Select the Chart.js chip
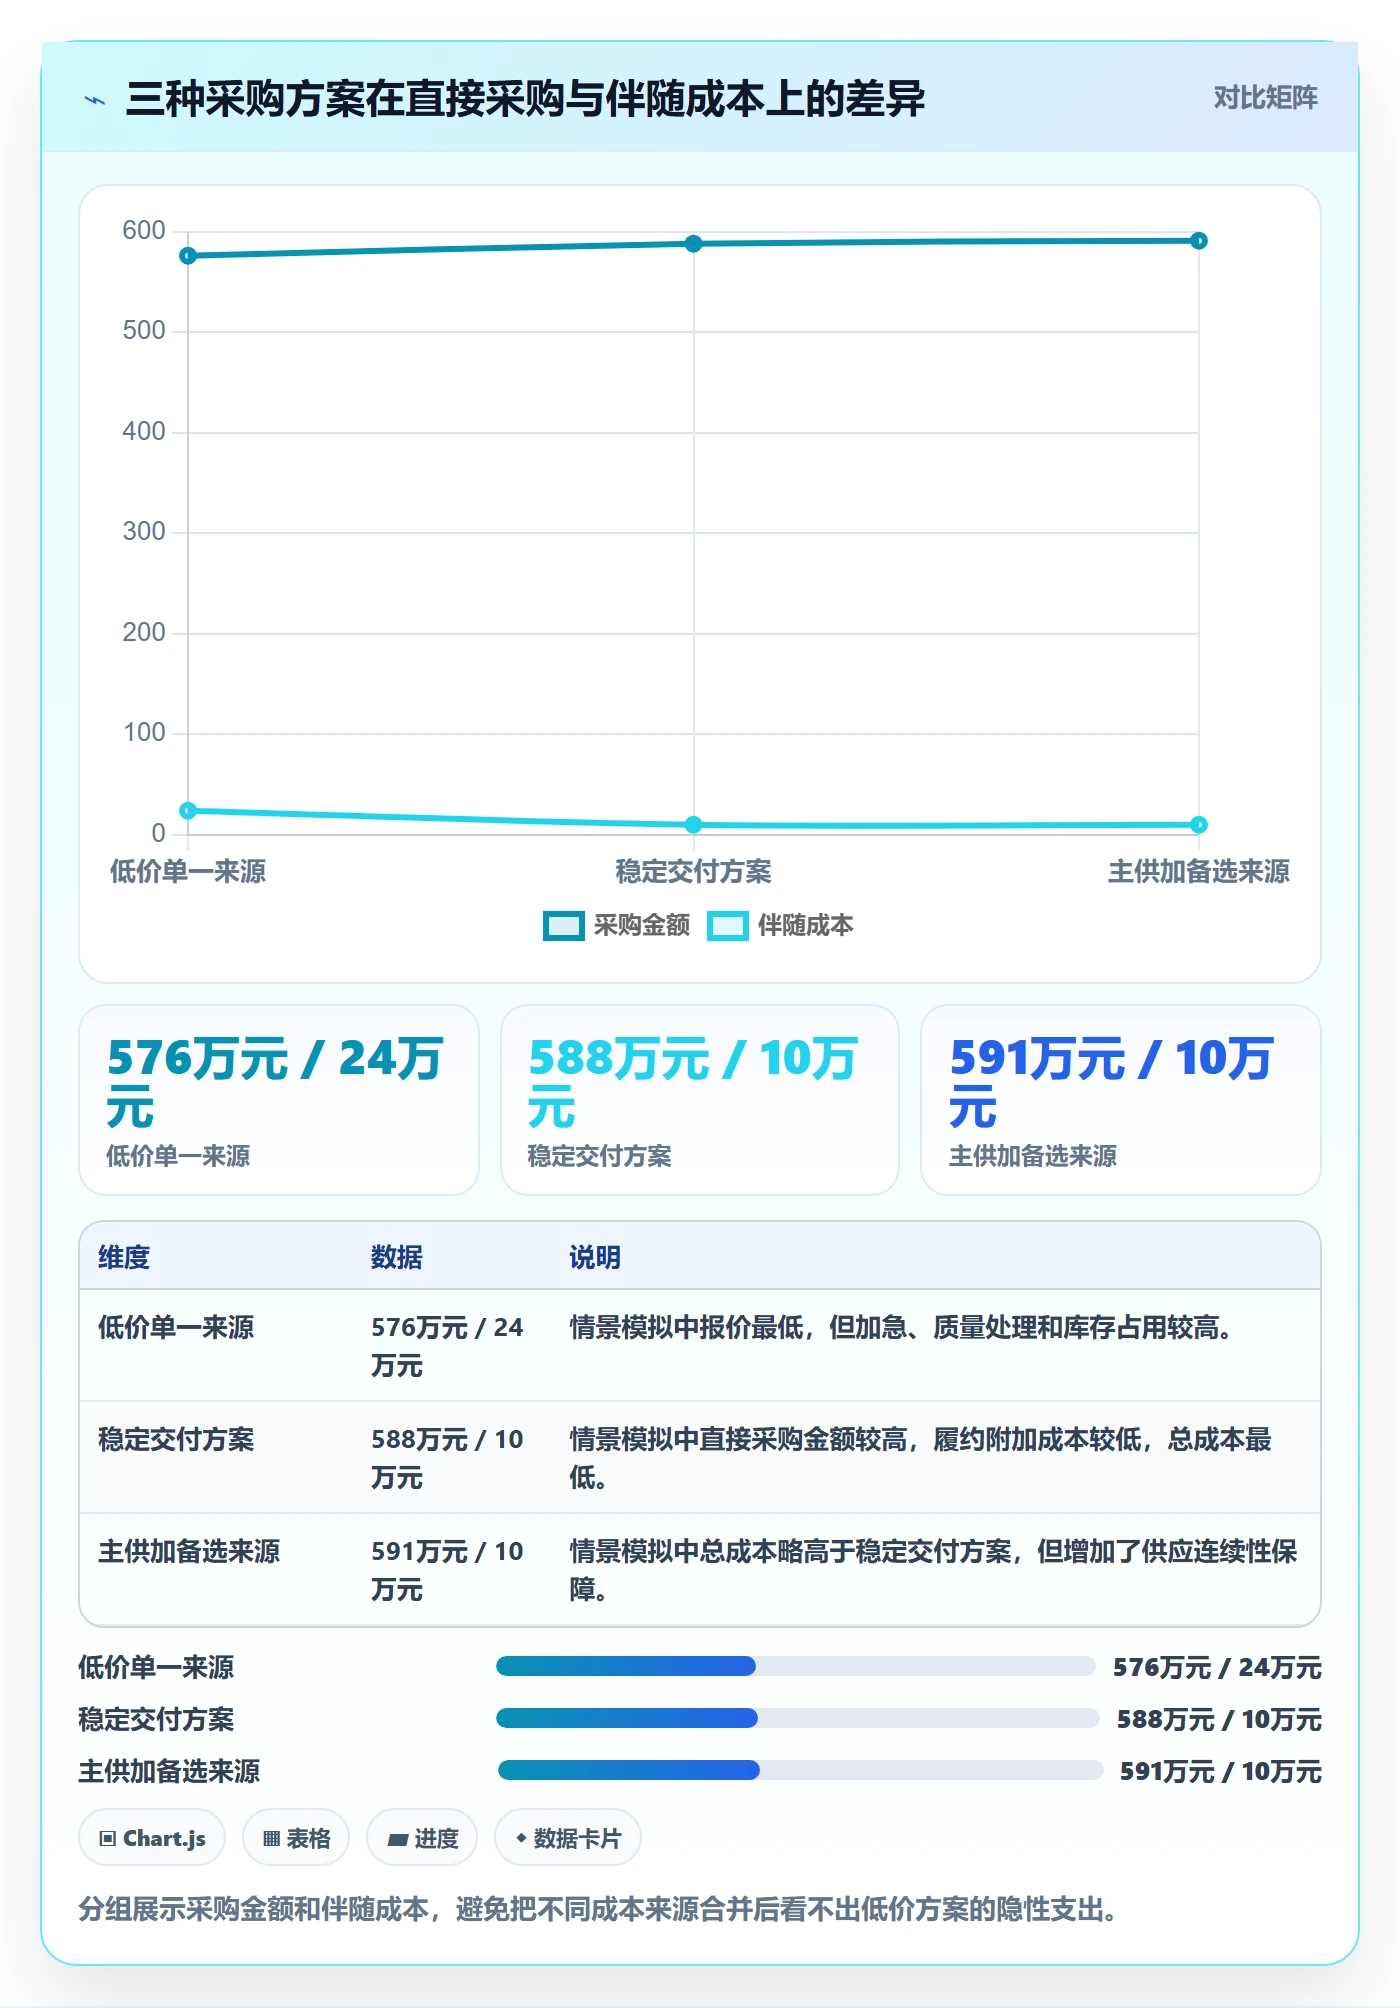This screenshot has width=1400, height=2008. [x=152, y=1838]
